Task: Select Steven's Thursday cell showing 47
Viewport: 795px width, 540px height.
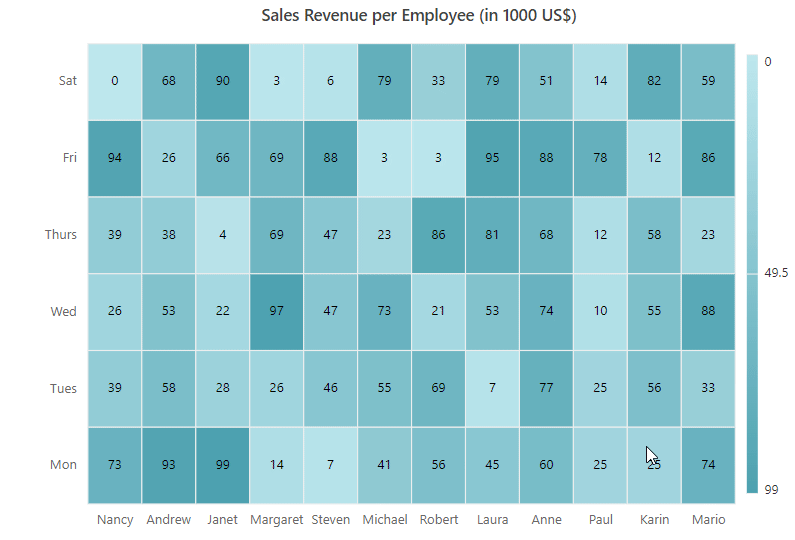Action: 331,235
